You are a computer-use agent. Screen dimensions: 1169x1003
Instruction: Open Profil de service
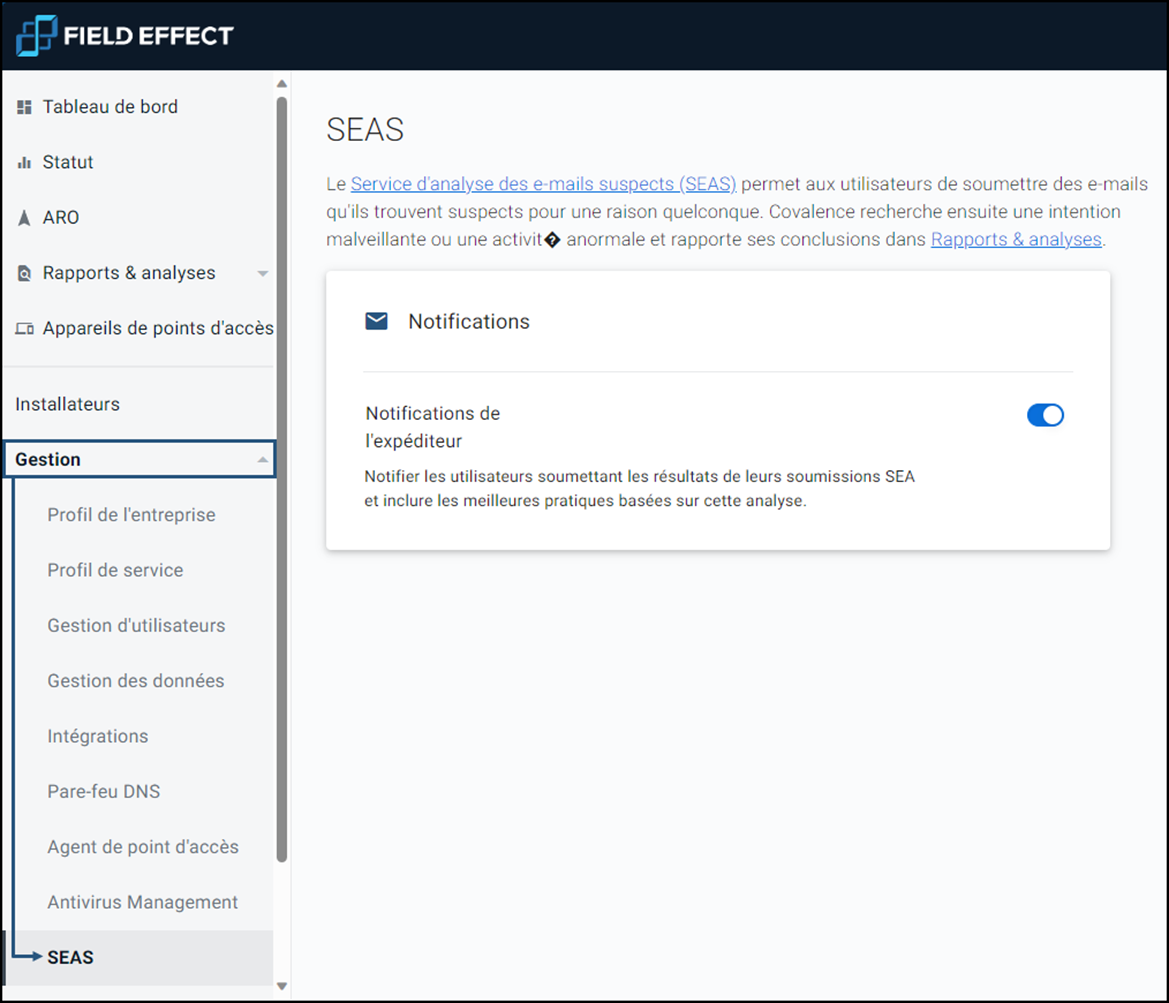point(116,570)
